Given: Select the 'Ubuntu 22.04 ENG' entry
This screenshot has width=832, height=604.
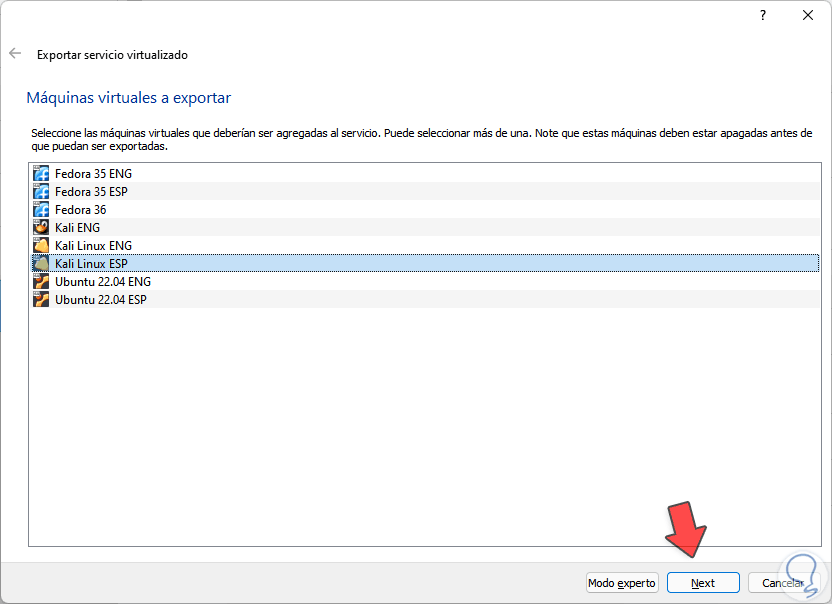Looking at the screenshot, I should [x=424, y=282].
